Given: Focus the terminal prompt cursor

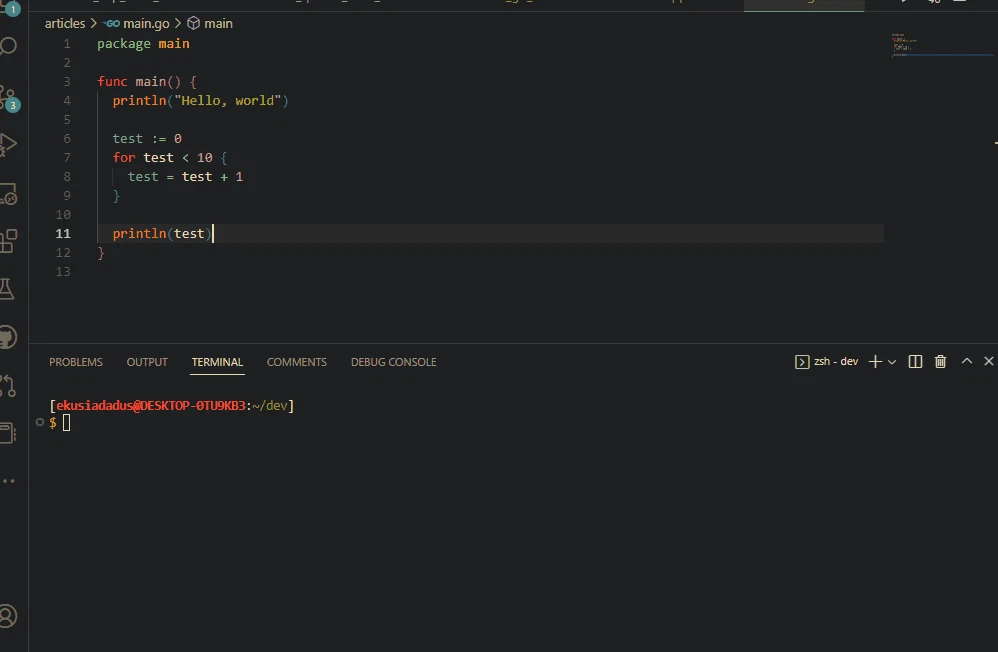Looking at the screenshot, I should click(x=66, y=423).
